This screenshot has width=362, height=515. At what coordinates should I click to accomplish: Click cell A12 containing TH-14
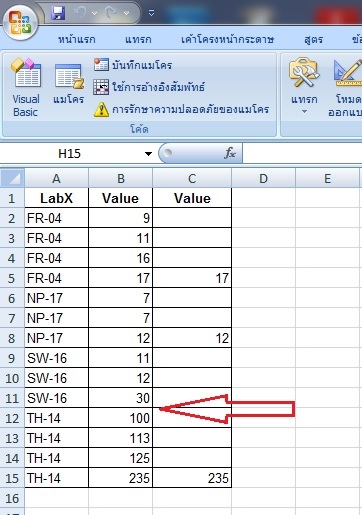pos(56,418)
